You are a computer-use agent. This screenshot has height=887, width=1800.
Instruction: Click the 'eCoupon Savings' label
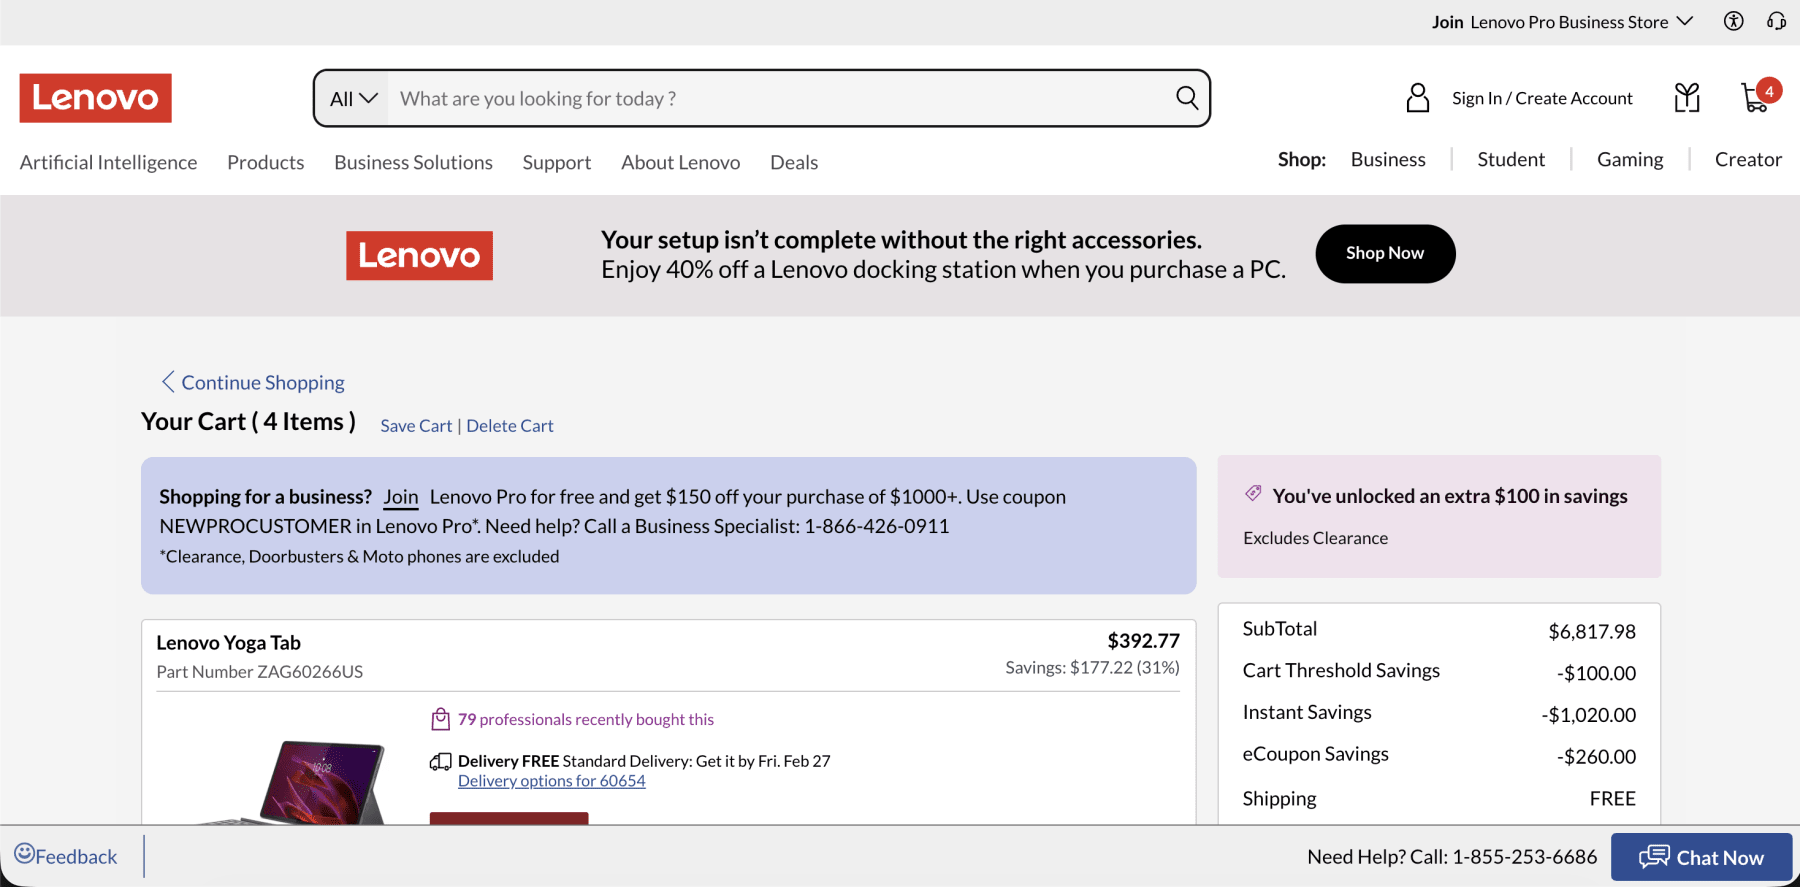coord(1315,754)
